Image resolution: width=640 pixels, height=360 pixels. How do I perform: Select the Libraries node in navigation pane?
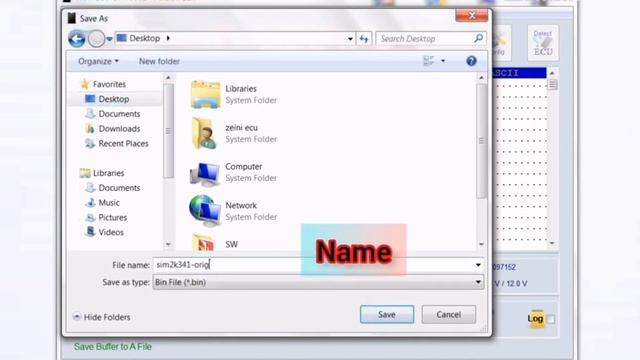pyautogui.click(x=108, y=173)
